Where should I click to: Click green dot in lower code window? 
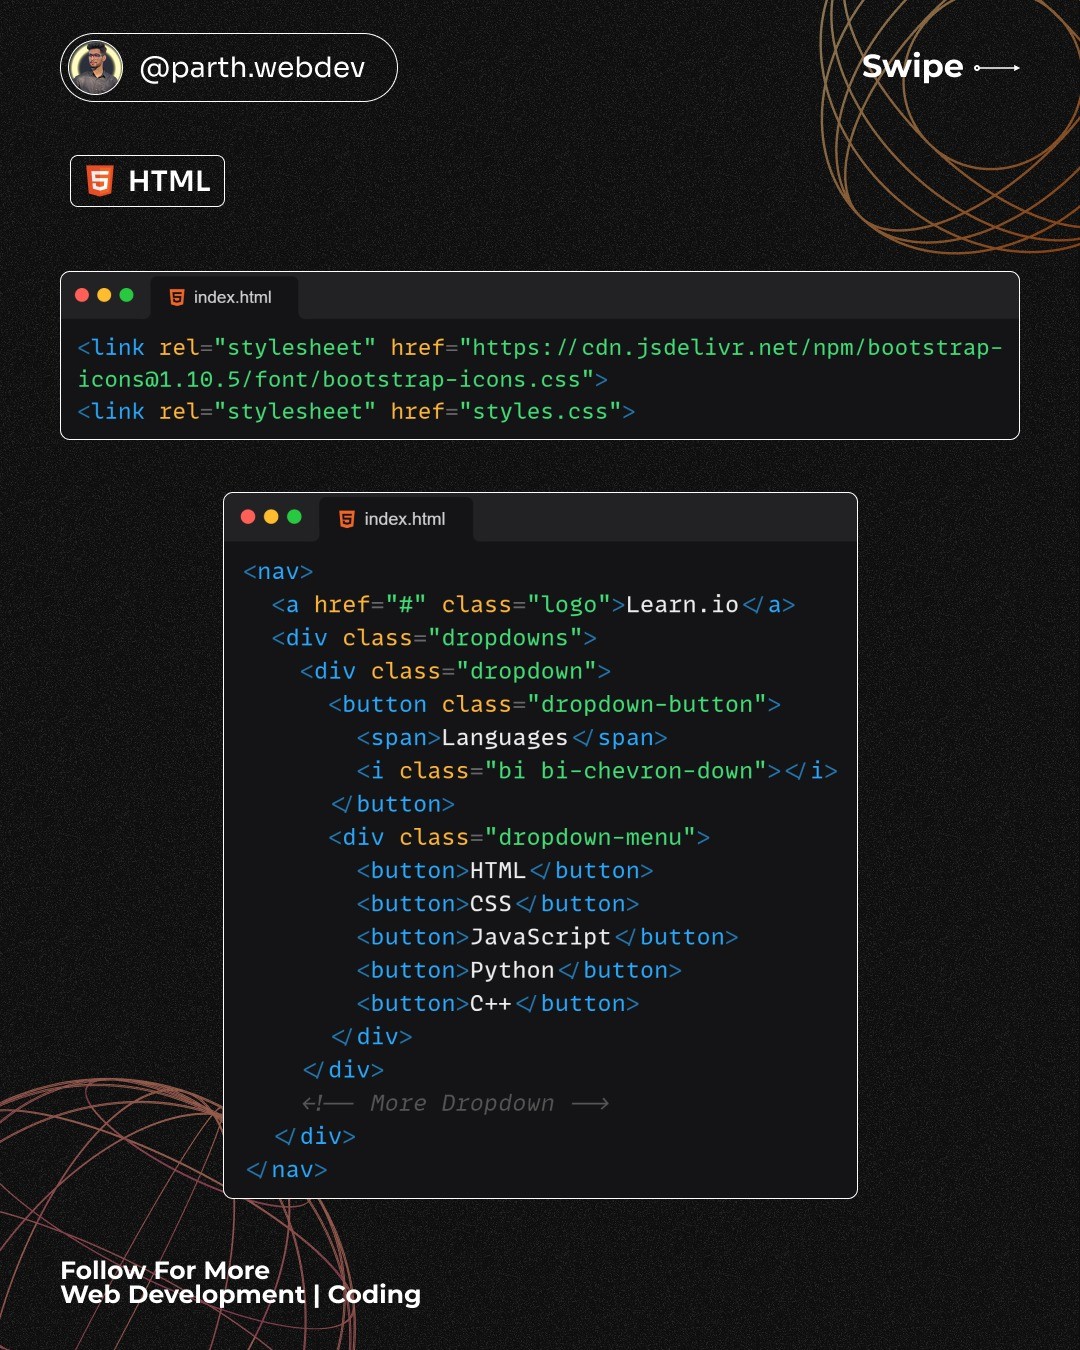click(x=294, y=517)
